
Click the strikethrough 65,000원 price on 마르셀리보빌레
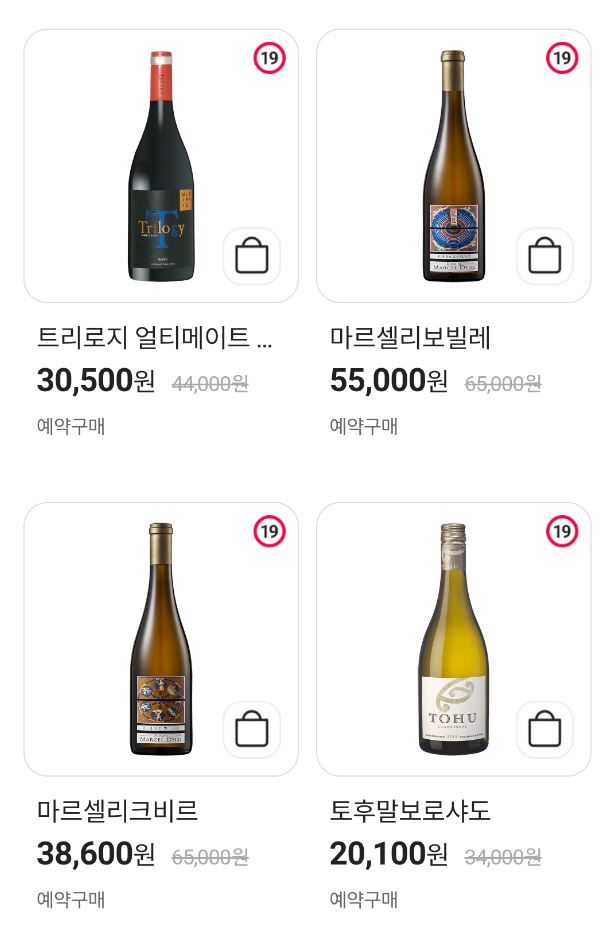pyautogui.click(x=502, y=383)
